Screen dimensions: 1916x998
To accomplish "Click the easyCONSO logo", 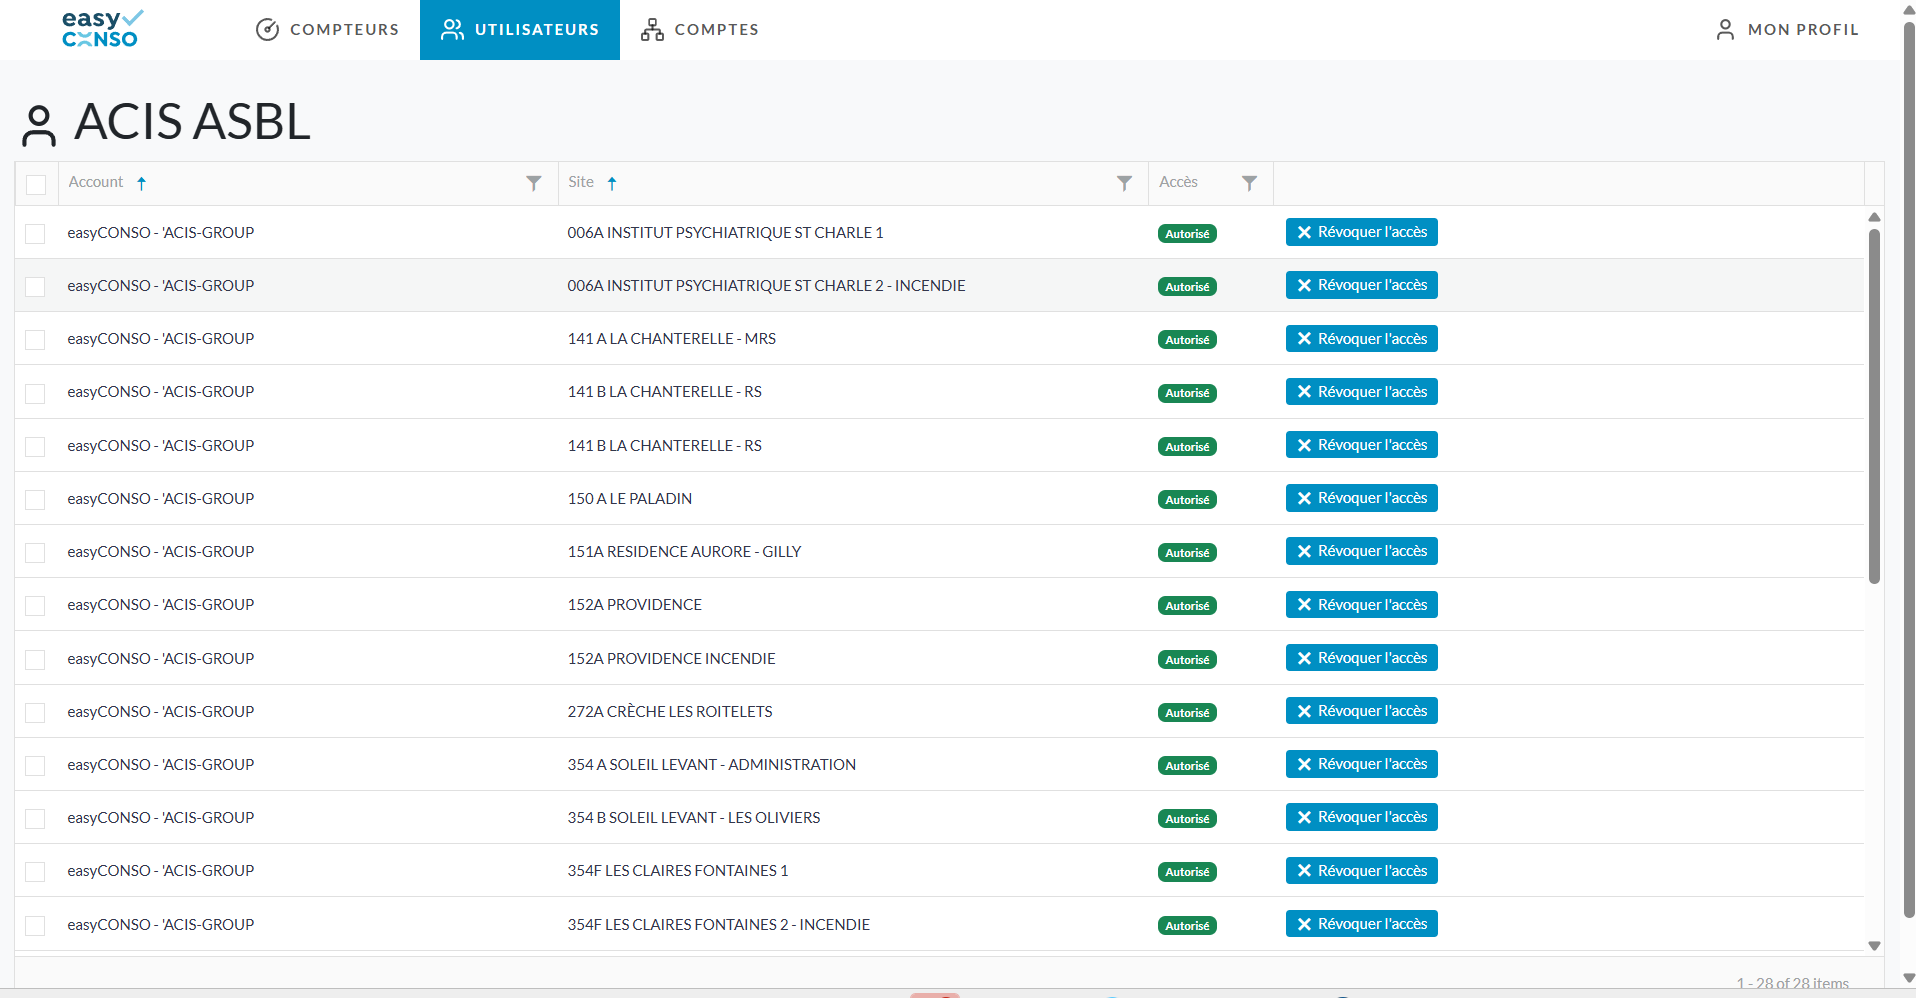I will click(x=101, y=29).
